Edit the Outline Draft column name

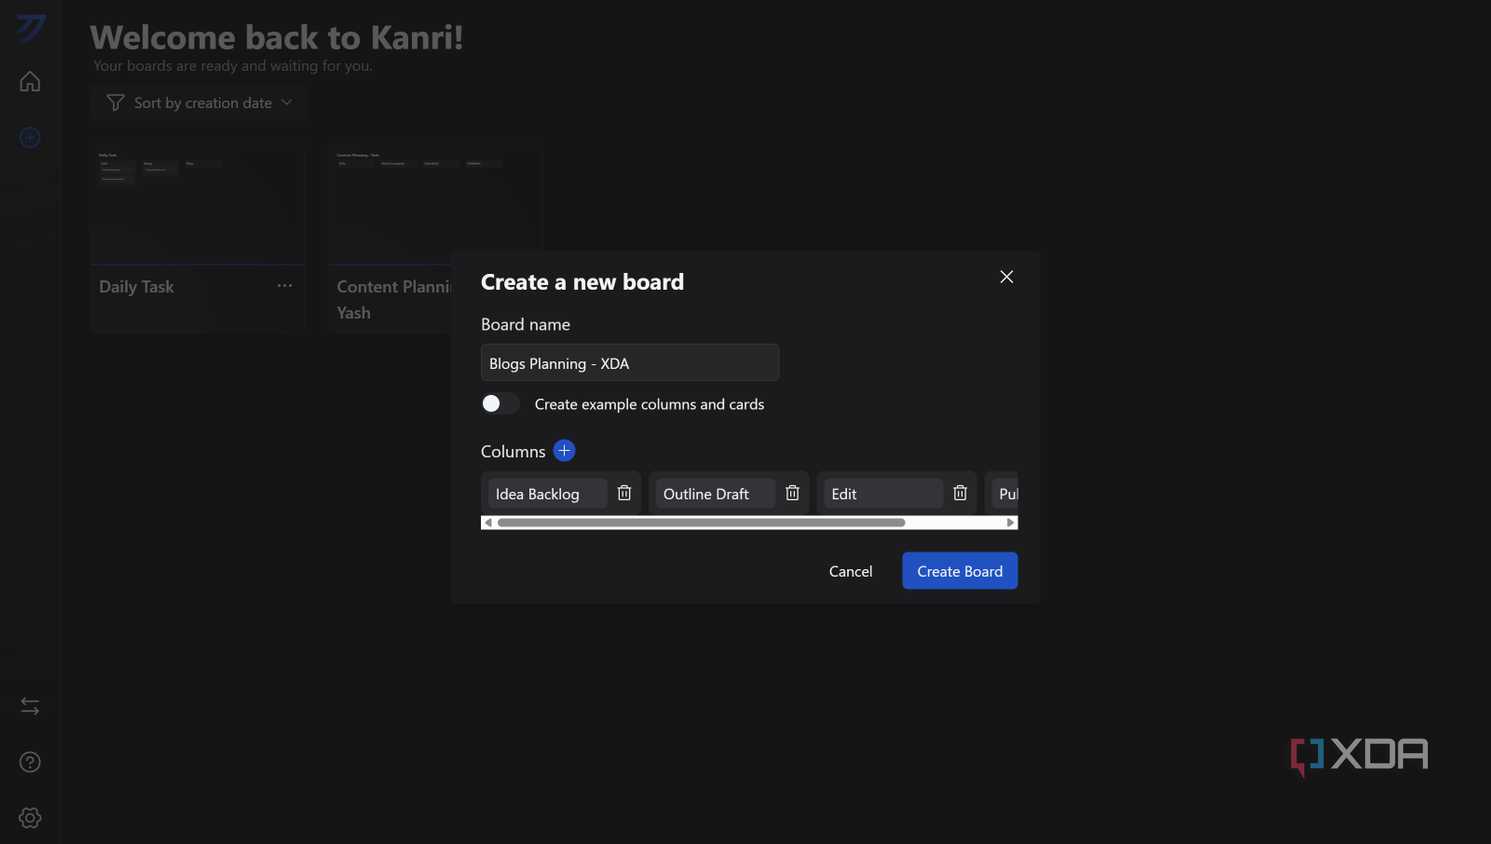pos(715,493)
